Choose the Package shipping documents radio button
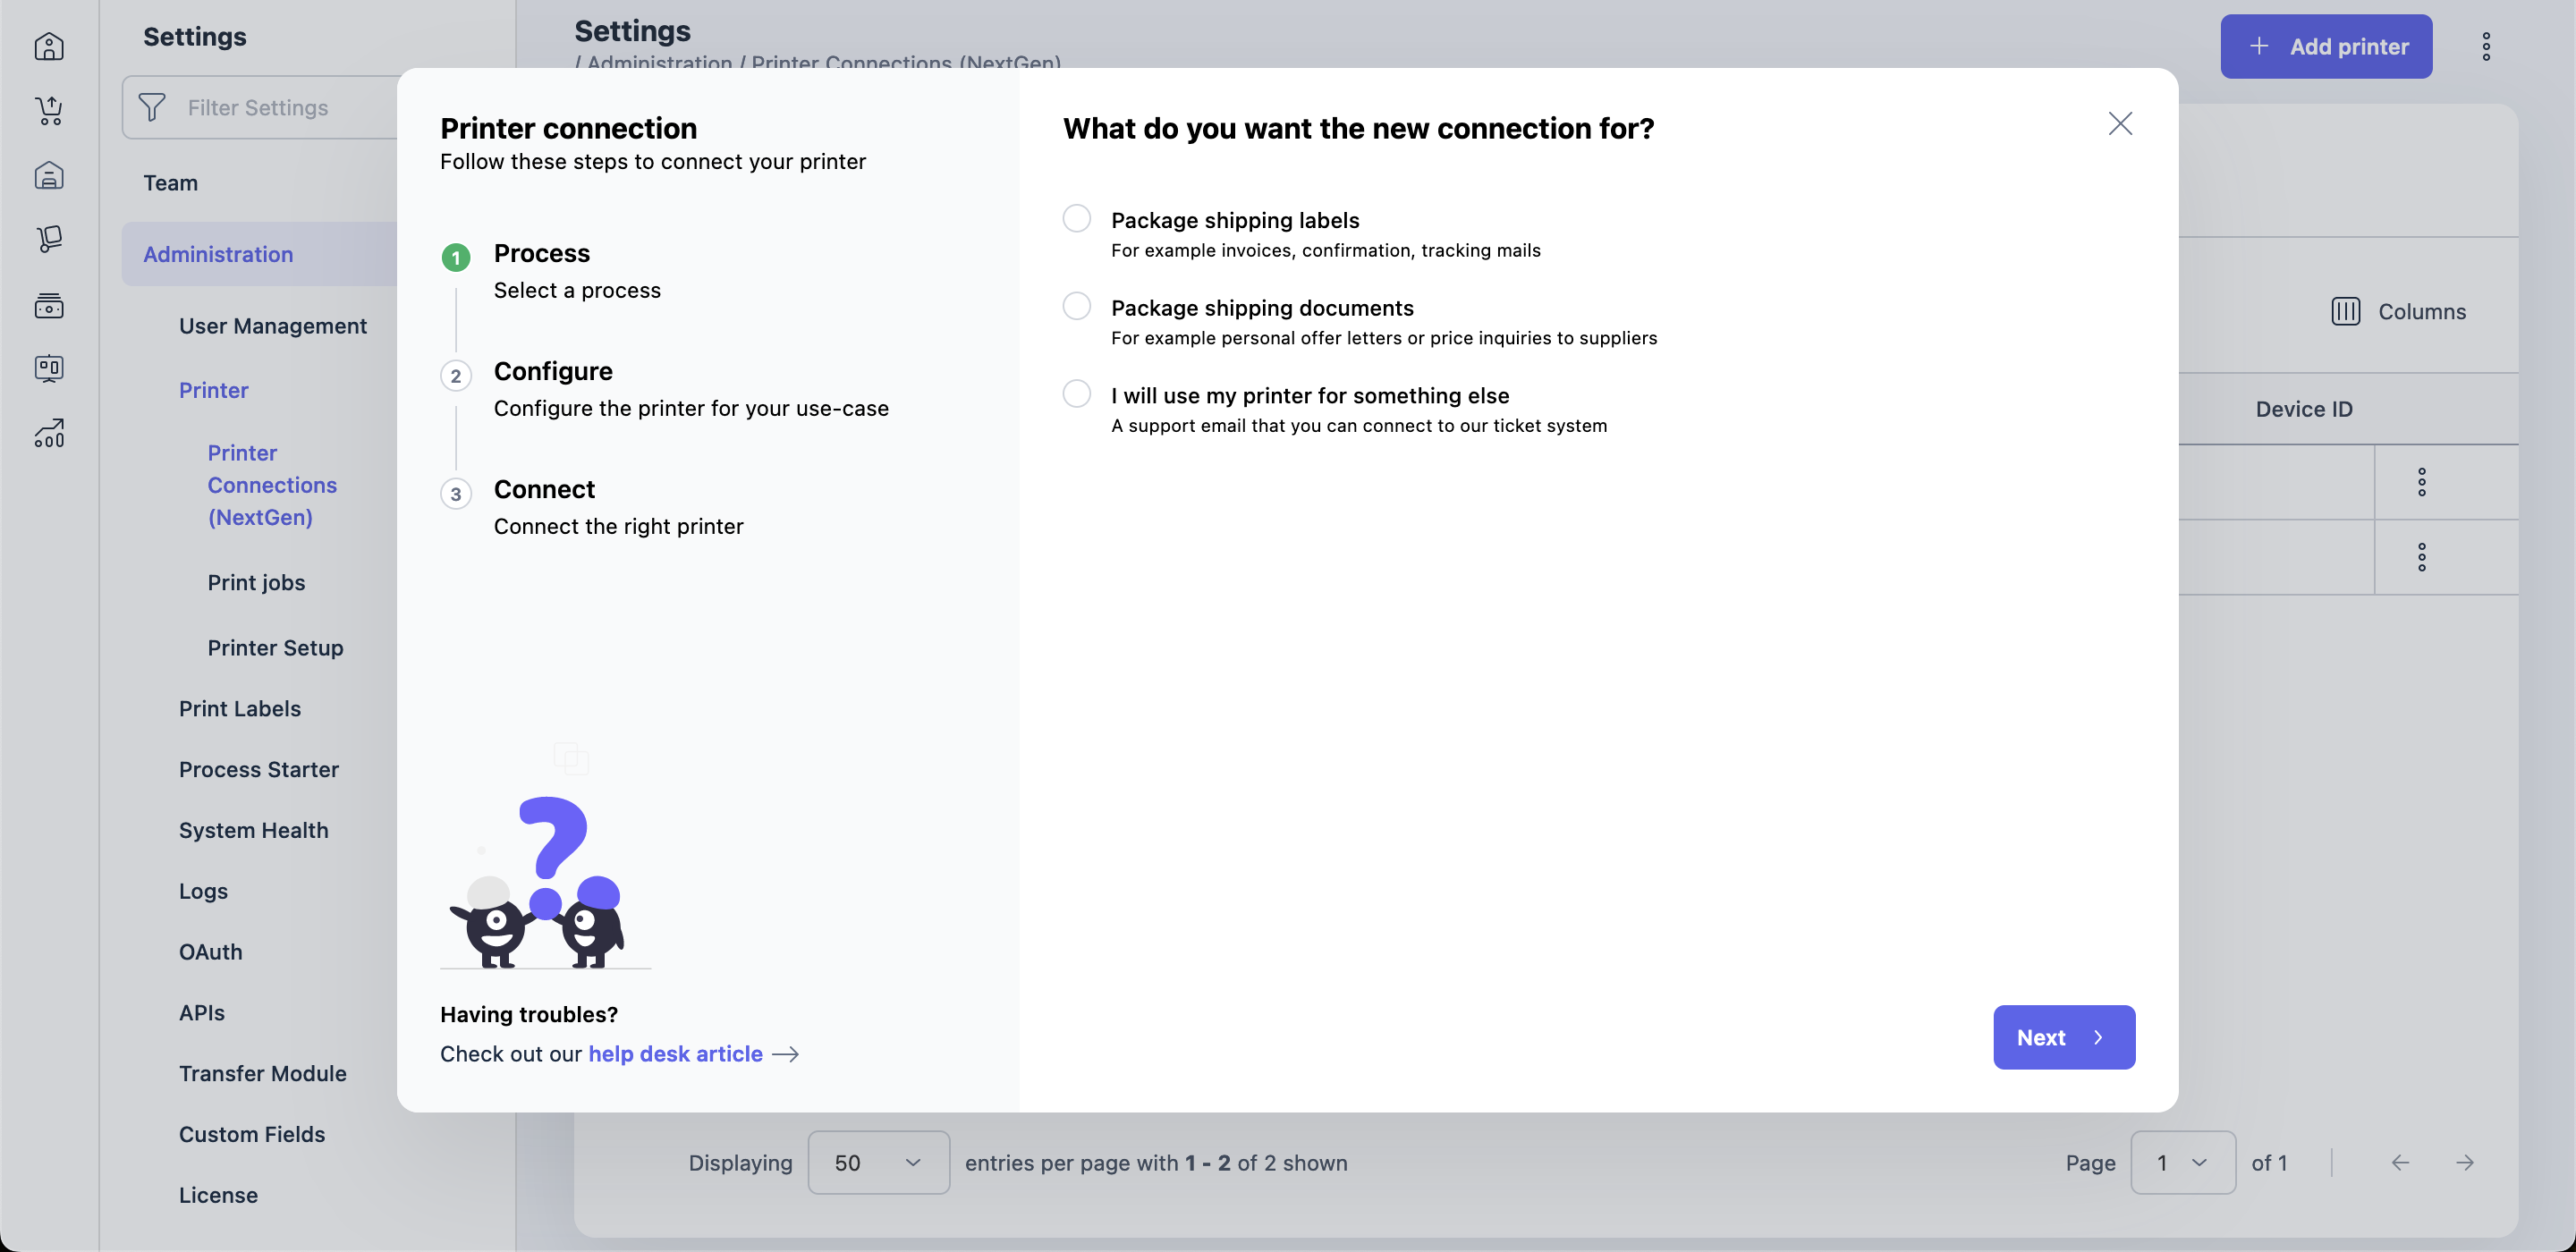The image size is (2576, 1252). (1076, 306)
